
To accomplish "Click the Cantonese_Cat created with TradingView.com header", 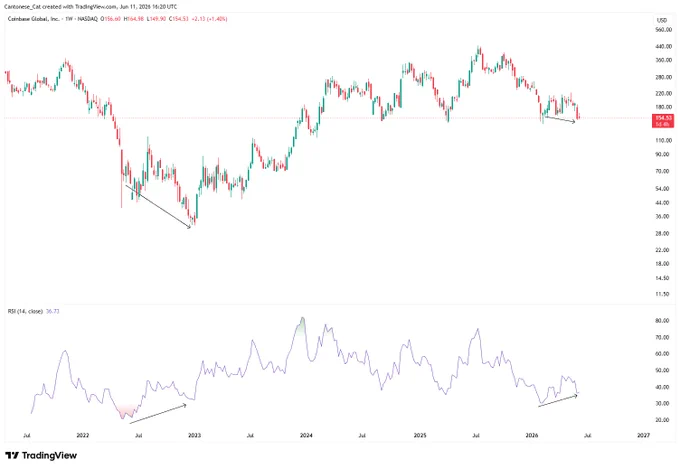I will 90,7.
